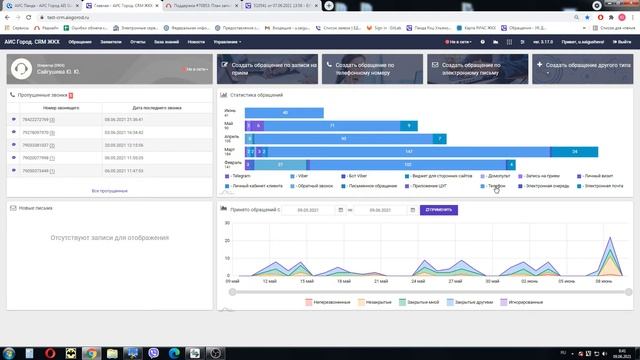Open a new browser tab with plus icon

point(329,6)
